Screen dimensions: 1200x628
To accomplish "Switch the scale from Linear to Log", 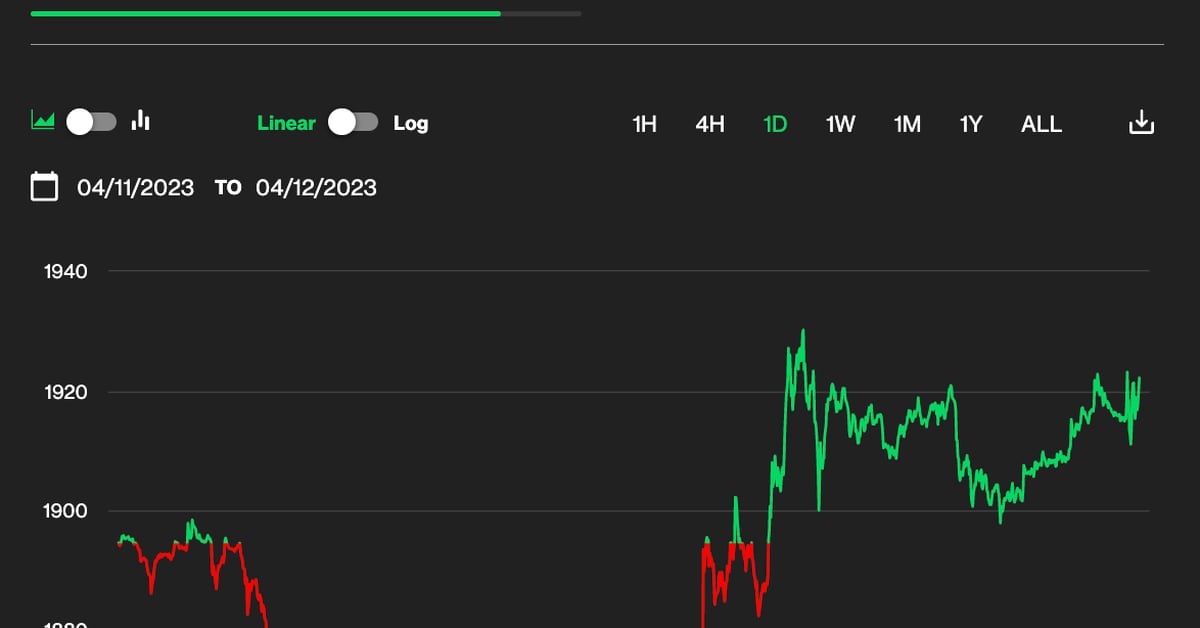I will click(x=353, y=122).
